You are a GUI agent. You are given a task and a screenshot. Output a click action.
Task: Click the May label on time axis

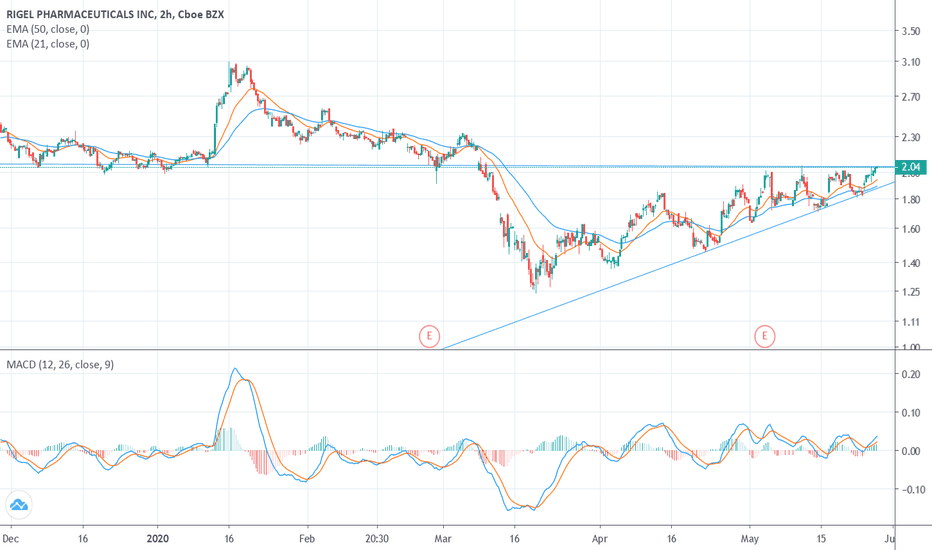coord(750,539)
